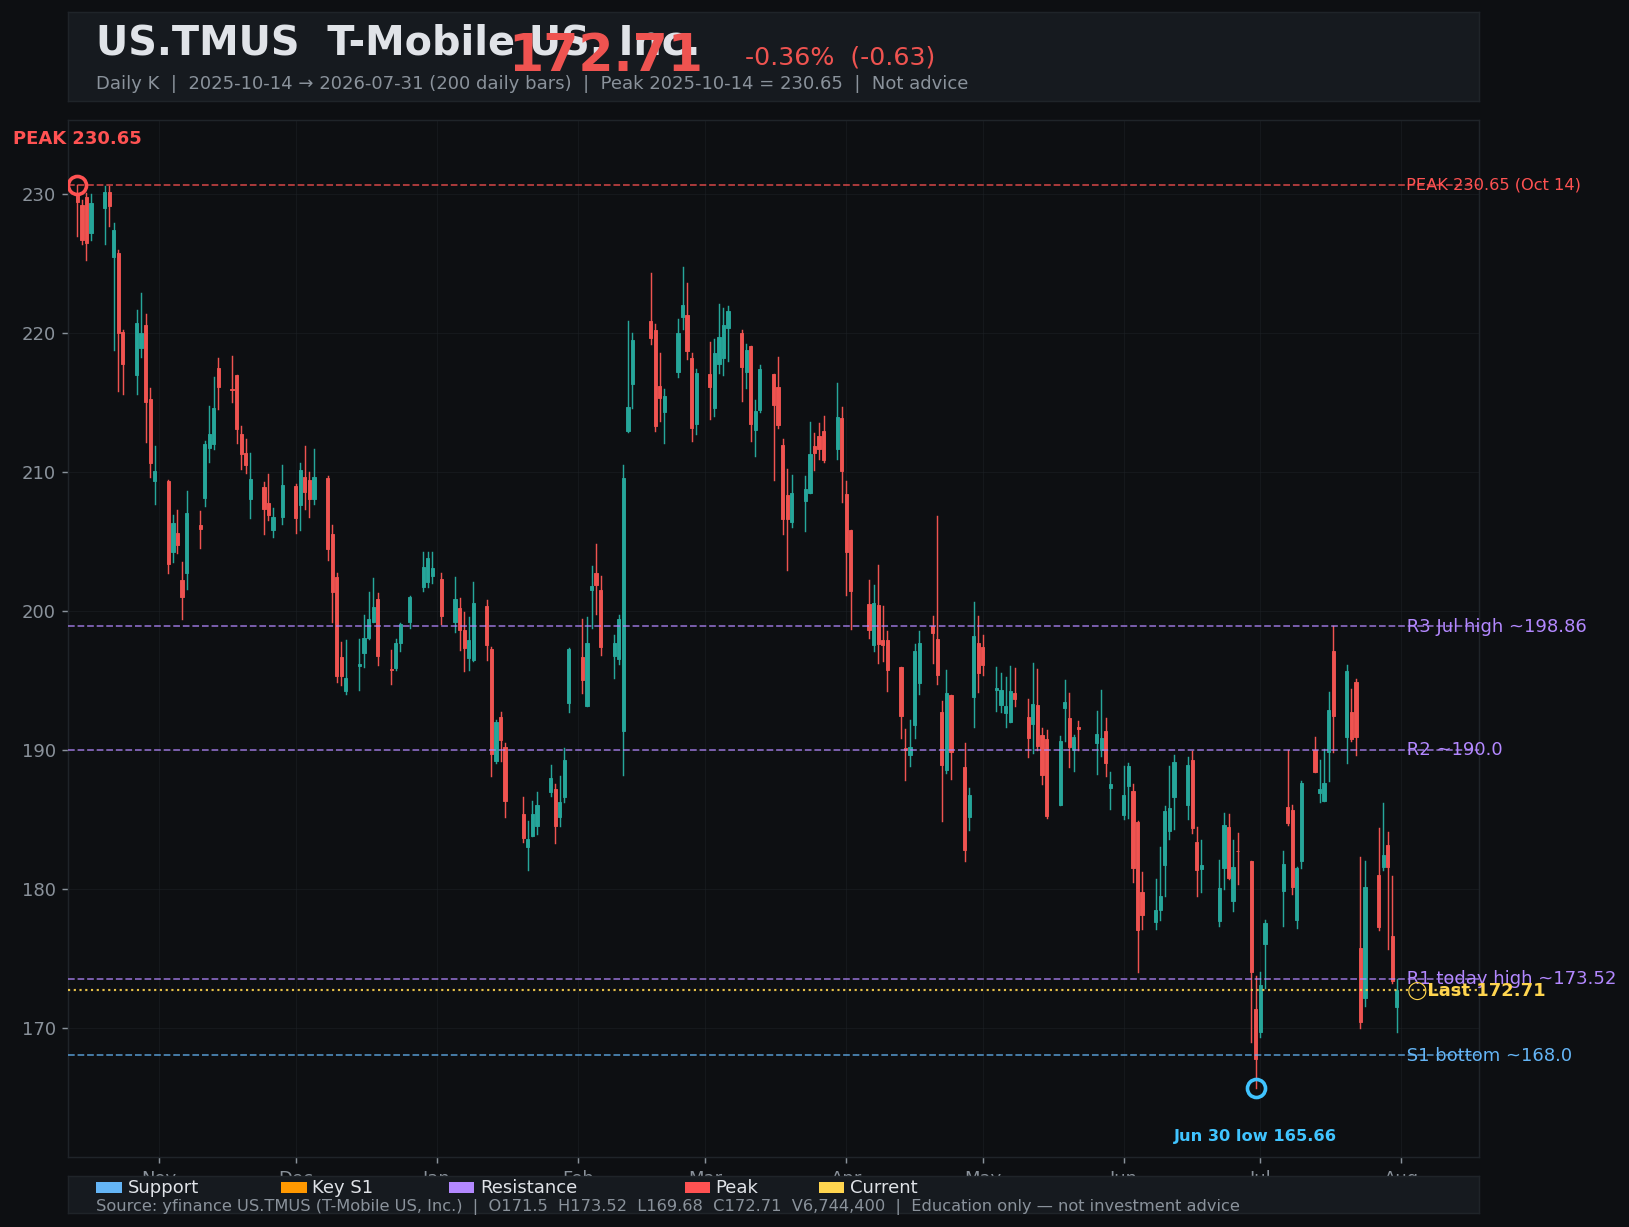Screen dimensions: 1629x1227
Task: Click the 190 y-axis tick label
Action: coord(38,750)
